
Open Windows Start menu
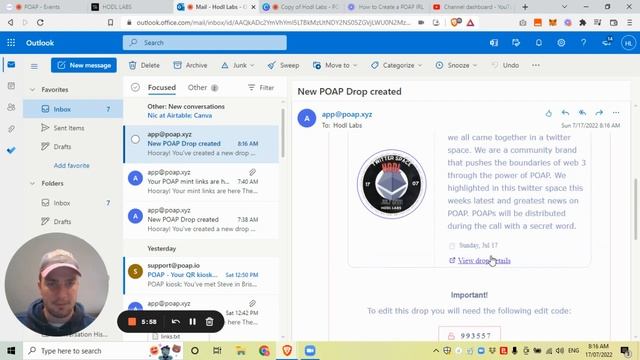[x=11, y=351]
